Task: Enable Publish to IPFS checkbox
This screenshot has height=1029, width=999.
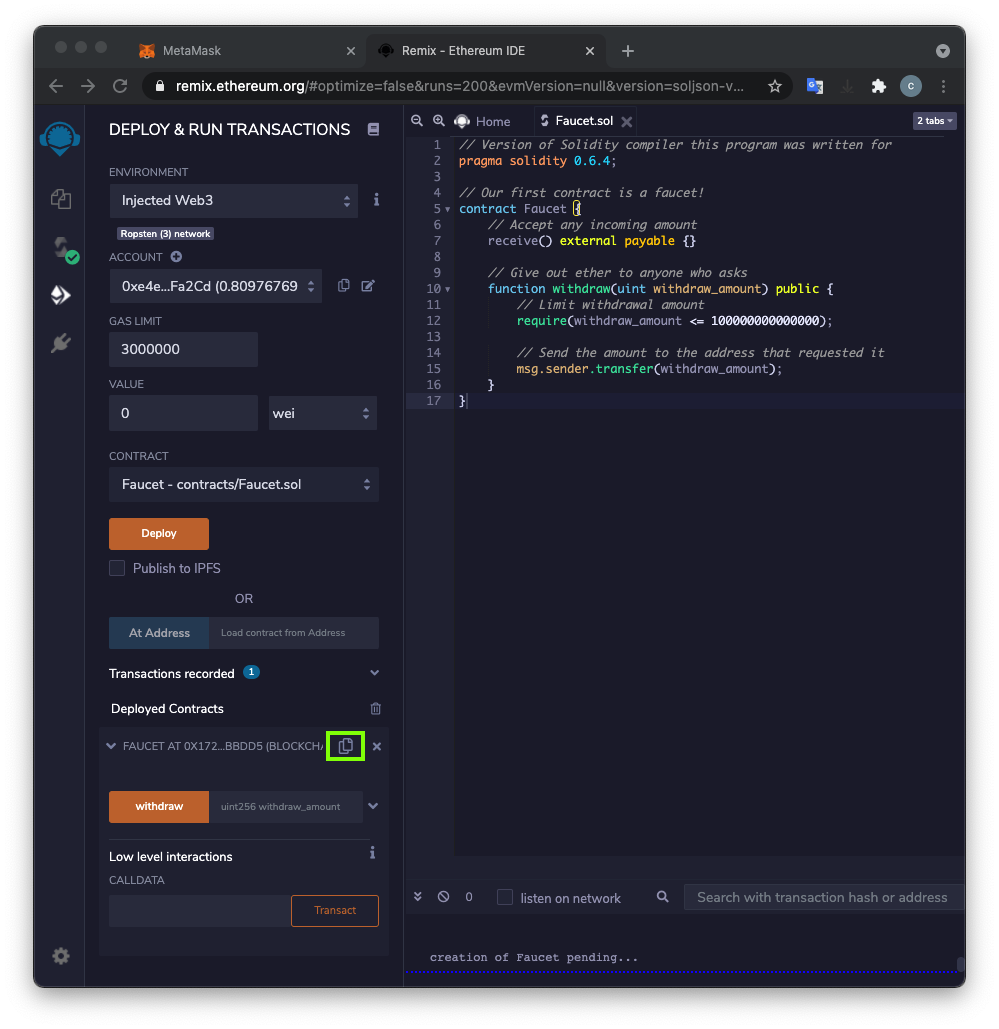Action: (x=117, y=568)
